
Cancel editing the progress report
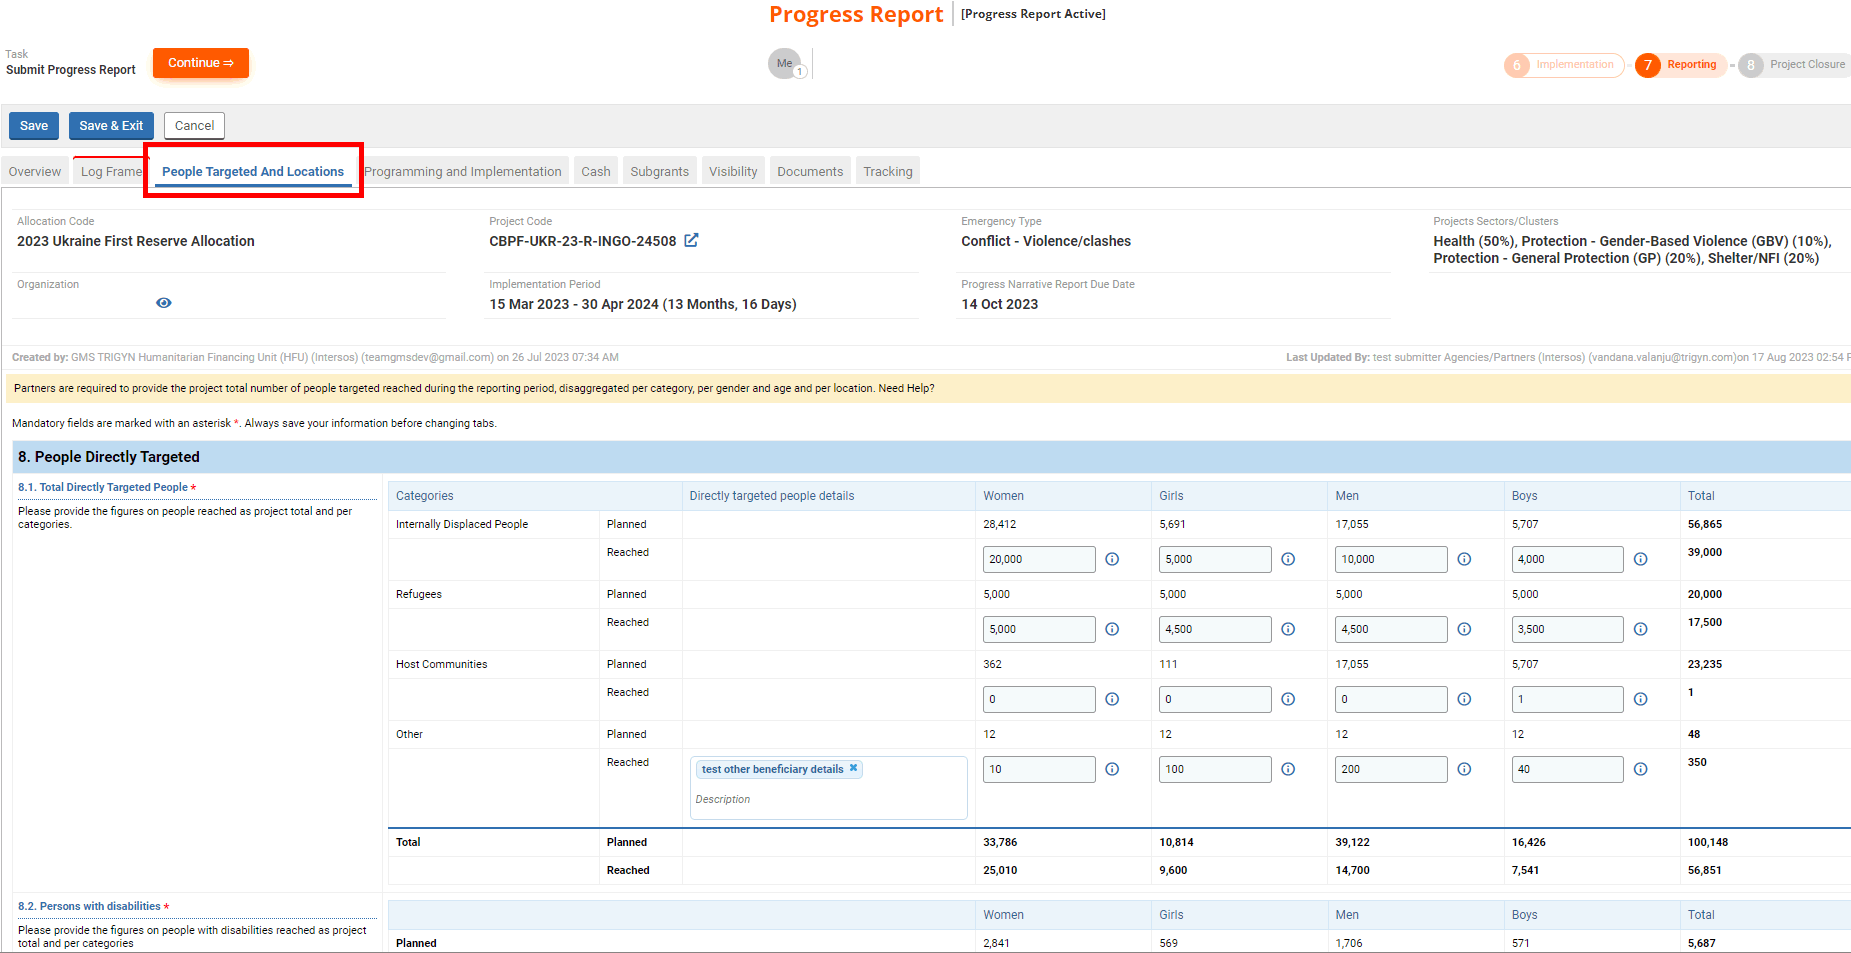pyautogui.click(x=194, y=126)
